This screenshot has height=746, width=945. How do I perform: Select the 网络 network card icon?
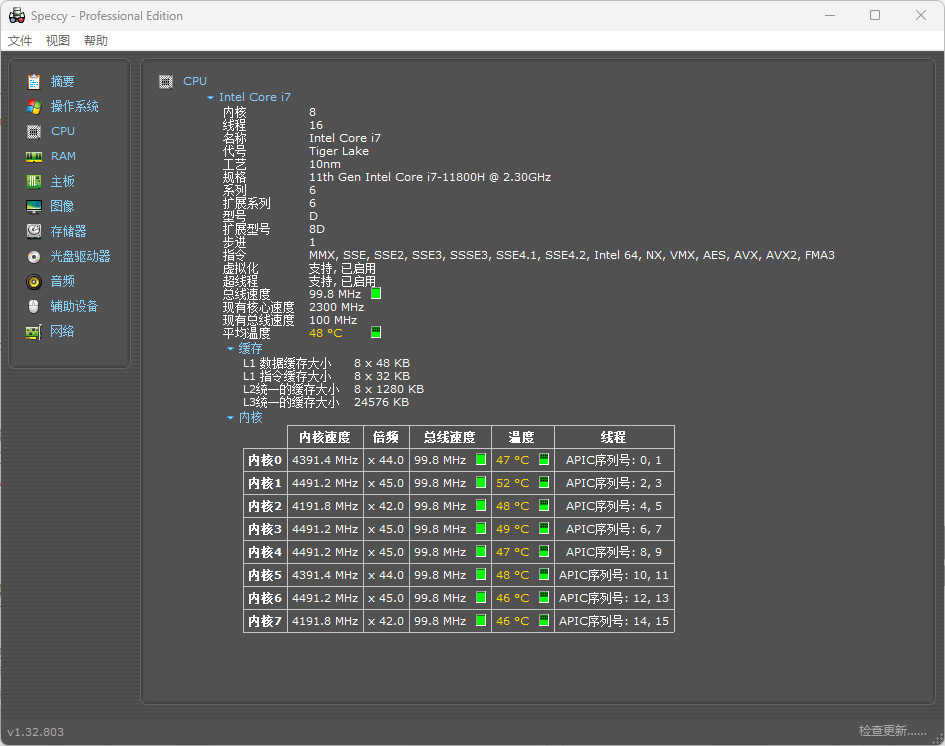pos(34,332)
